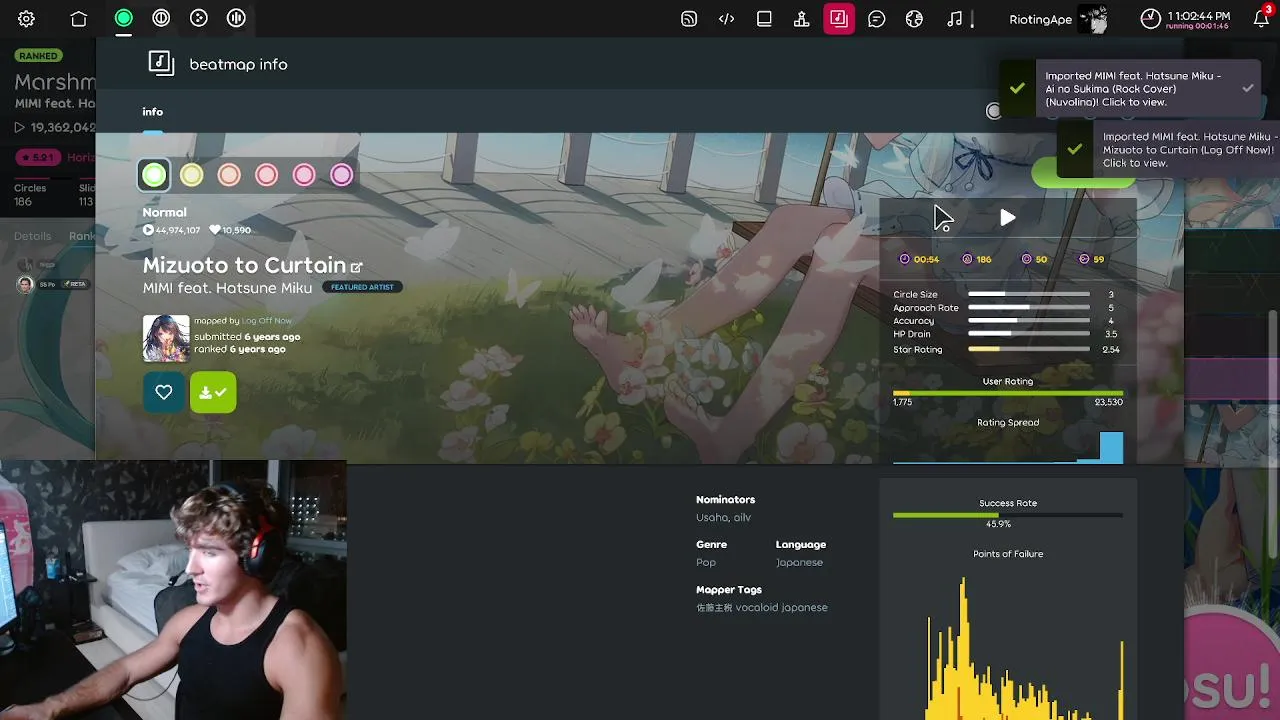Click the play count 44,974,107
1280x720 pixels.
click(171, 230)
